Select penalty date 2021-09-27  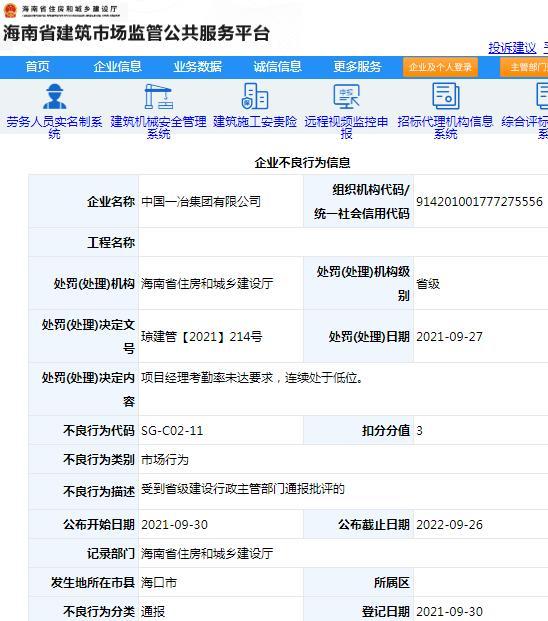[x=449, y=337]
